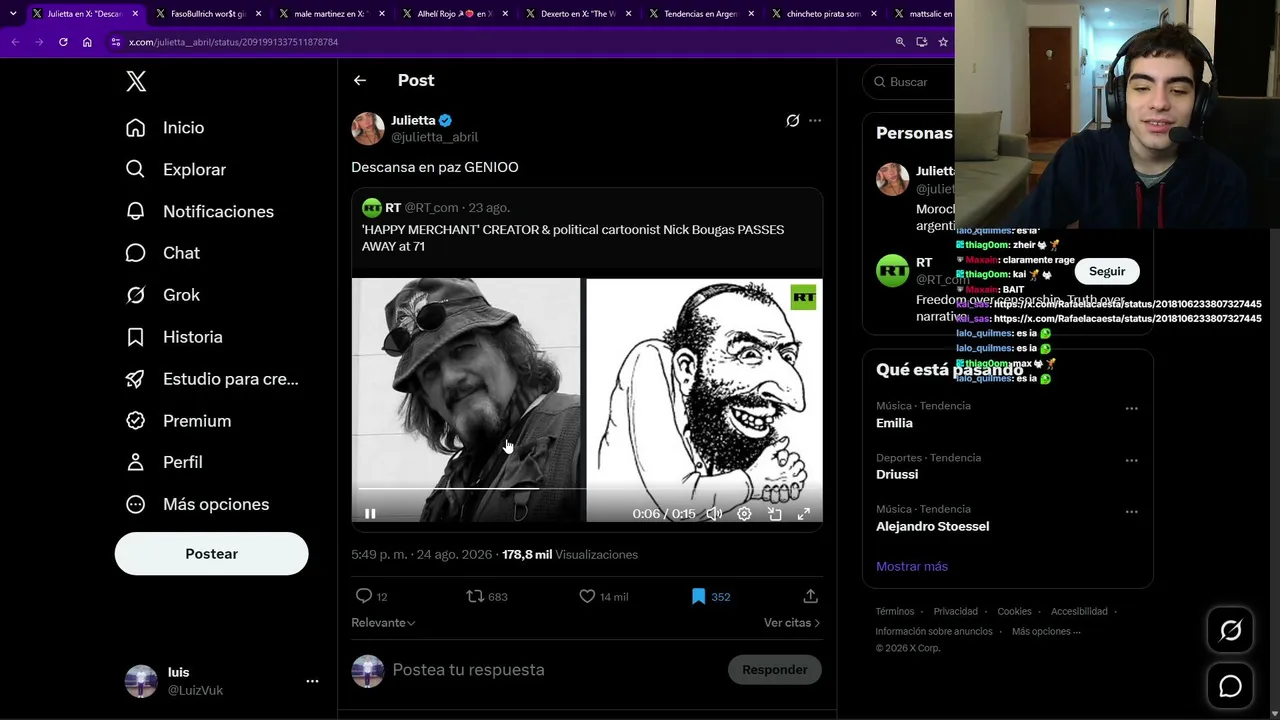This screenshot has width=1280, height=720.
Task: Repost the post with 683 reposts
Action: tap(475, 596)
